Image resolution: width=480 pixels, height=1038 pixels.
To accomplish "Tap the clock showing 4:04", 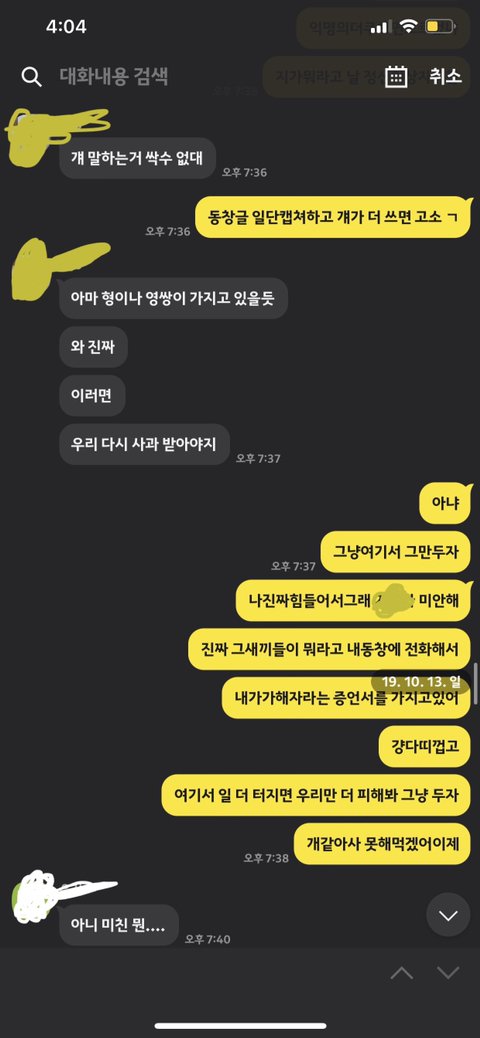I will click(x=66, y=26).
